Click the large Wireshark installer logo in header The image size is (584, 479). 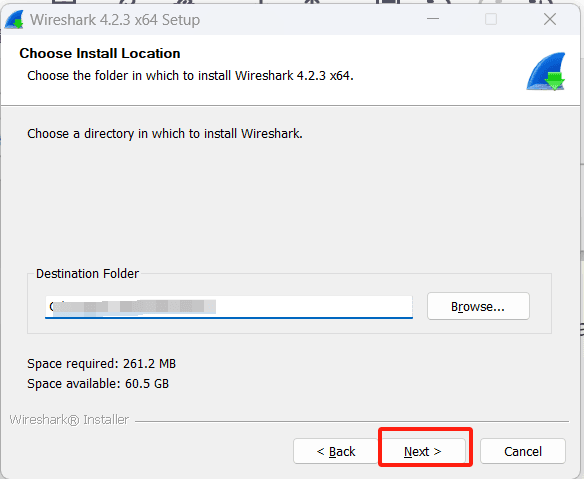546,72
